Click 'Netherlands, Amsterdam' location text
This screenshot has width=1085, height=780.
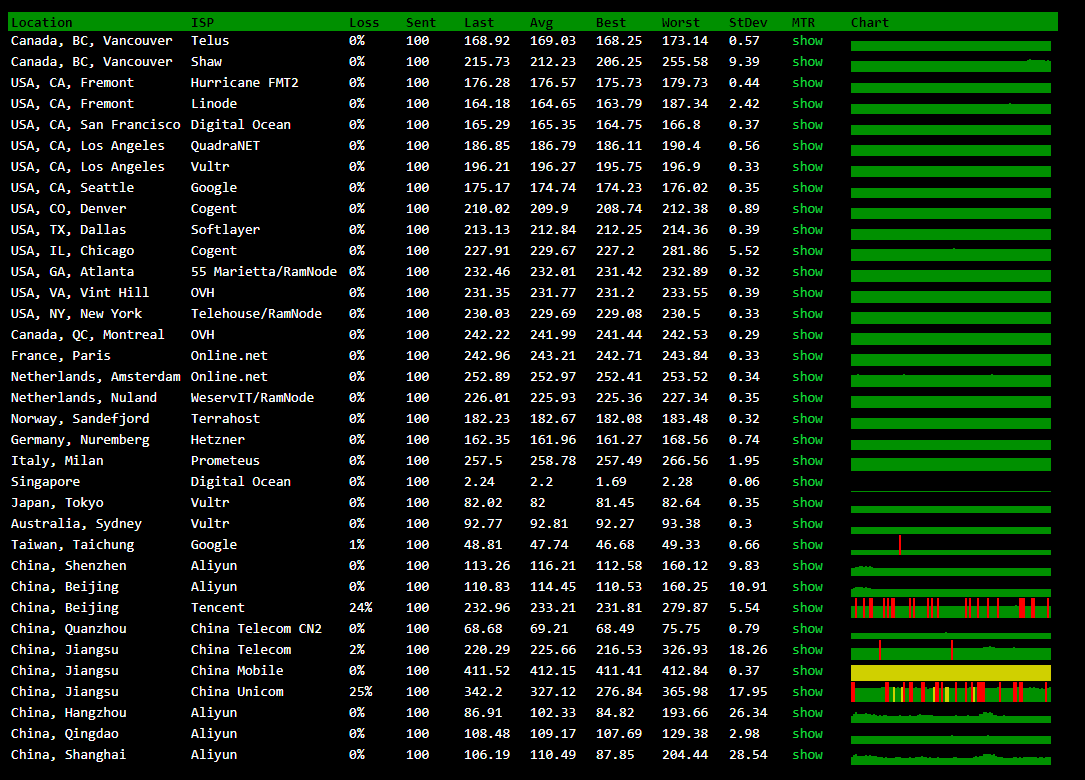[x=95, y=377]
